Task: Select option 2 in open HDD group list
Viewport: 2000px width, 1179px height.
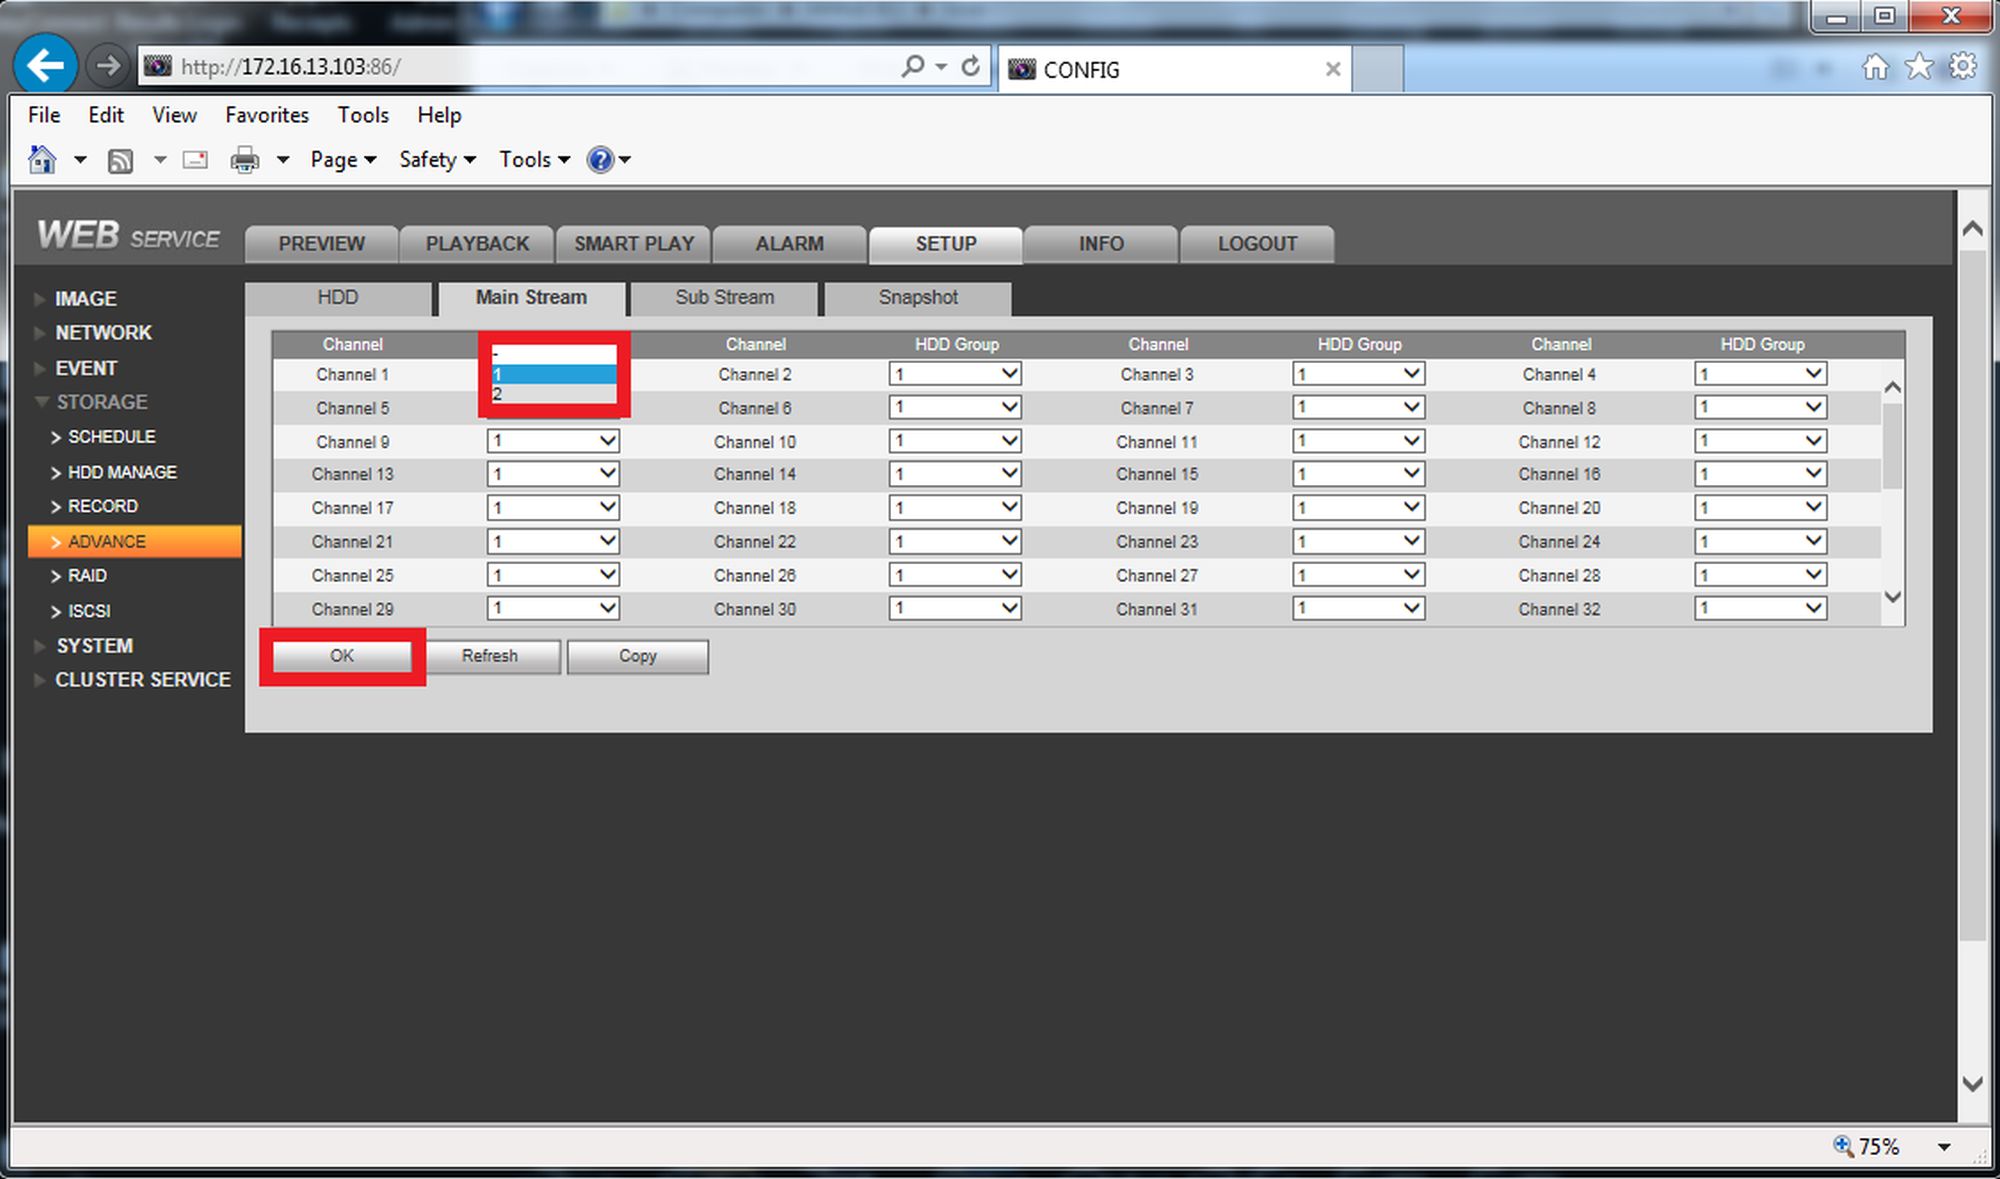Action: 554,394
